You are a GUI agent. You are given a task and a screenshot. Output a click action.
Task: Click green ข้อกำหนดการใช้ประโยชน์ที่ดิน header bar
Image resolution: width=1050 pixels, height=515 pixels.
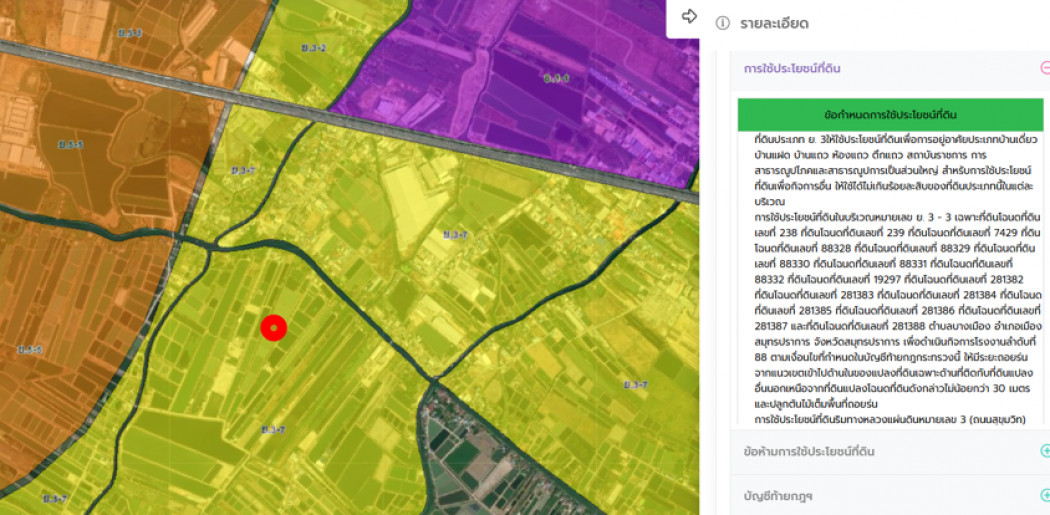(890, 114)
